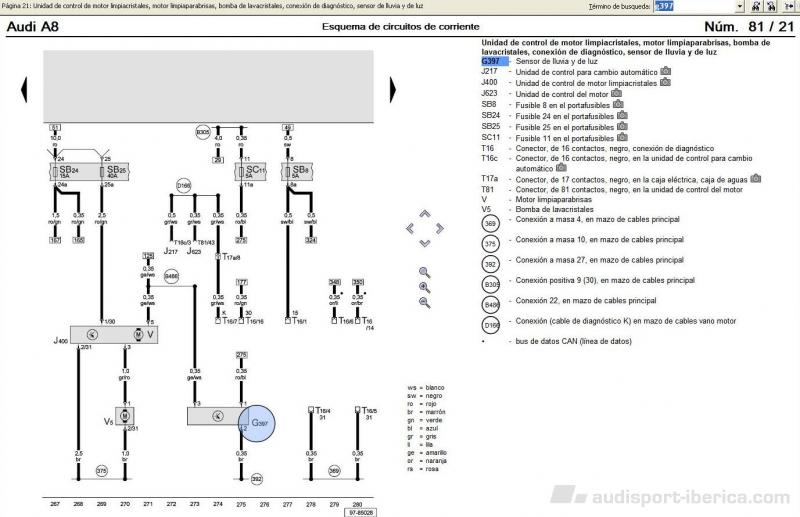
Task: Click the T16/7 connector label
Action: tap(230, 321)
